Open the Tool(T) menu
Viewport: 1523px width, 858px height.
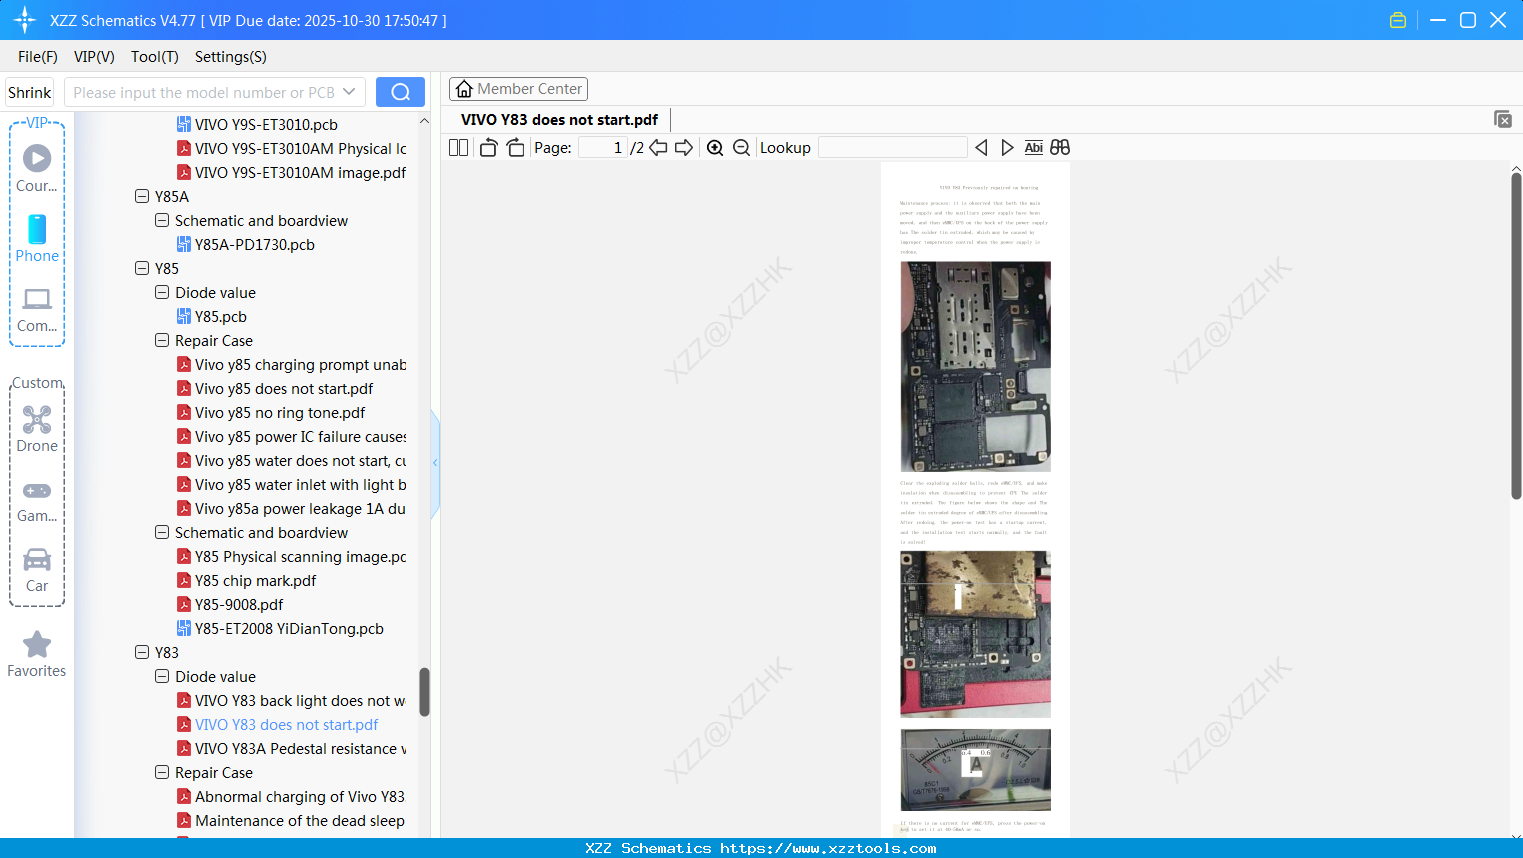[x=155, y=57]
